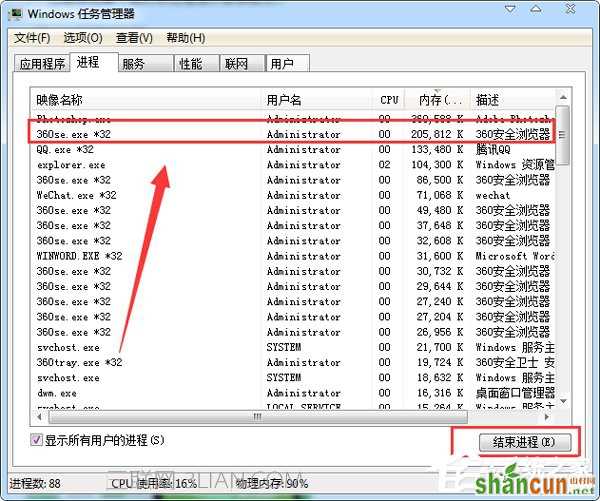Select the 360tray.exe *32 process
The width and height of the screenshot is (600, 501).
[x=293, y=362]
